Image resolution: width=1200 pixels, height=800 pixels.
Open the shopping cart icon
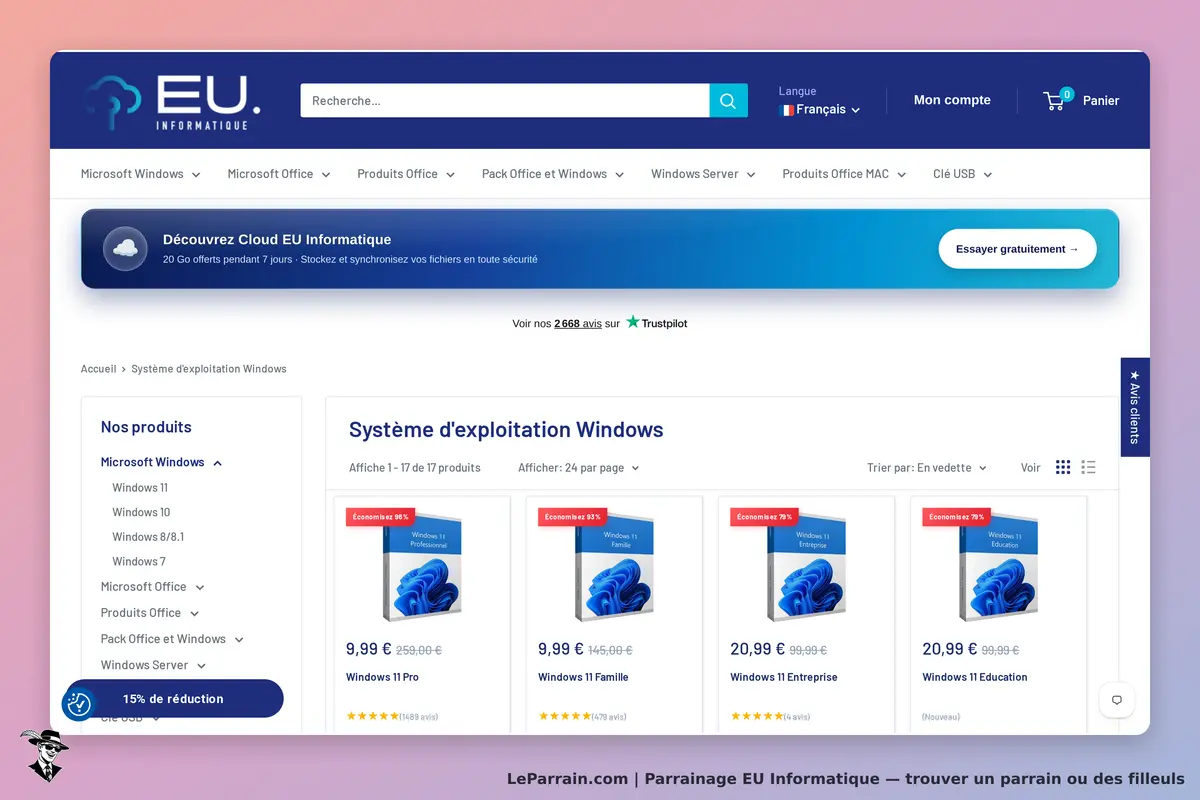[1057, 100]
